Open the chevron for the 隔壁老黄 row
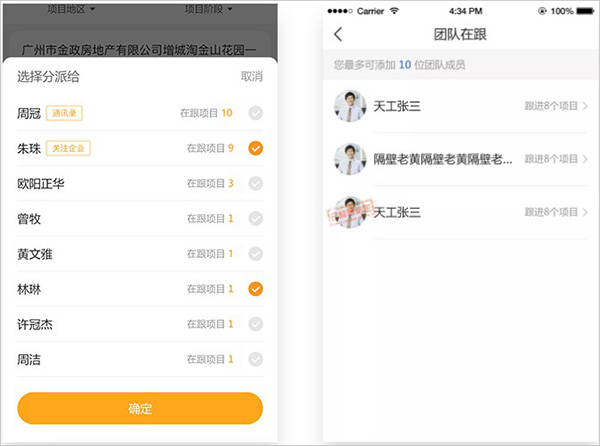This screenshot has width=600, height=446. 585,159
